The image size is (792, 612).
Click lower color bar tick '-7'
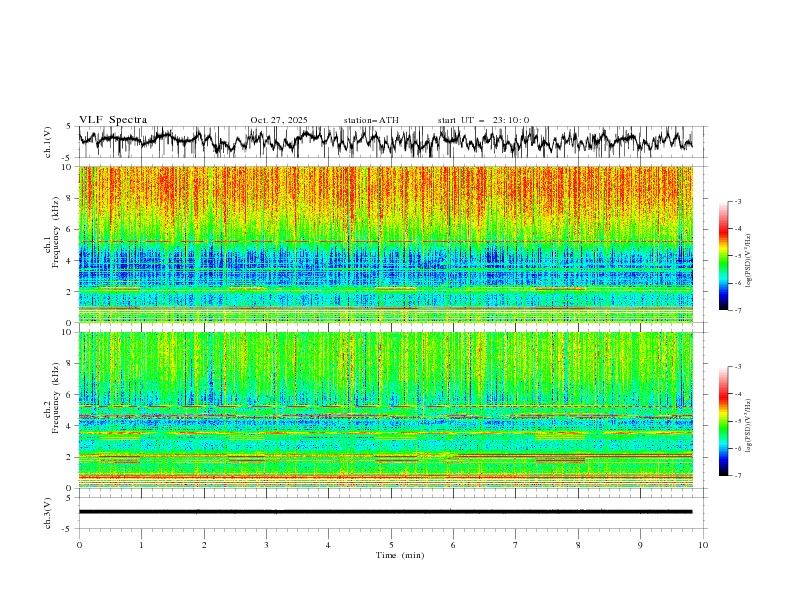coord(737,476)
